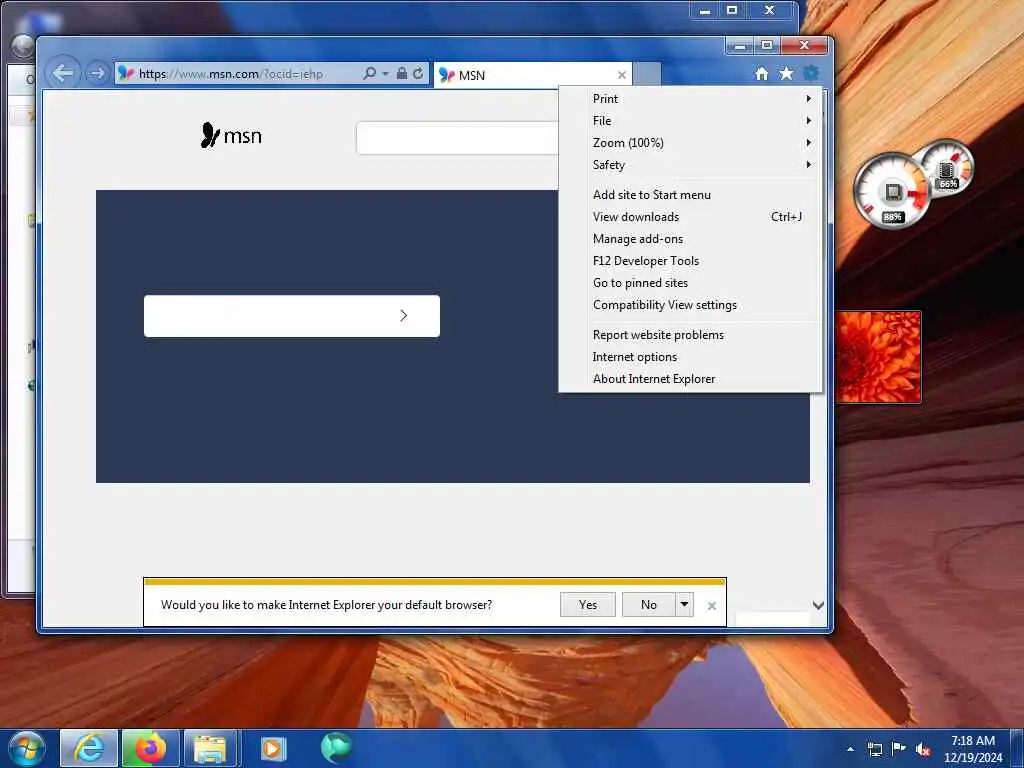
Task: Click the Internet Explorer back arrow button
Action: click(x=63, y=72)
